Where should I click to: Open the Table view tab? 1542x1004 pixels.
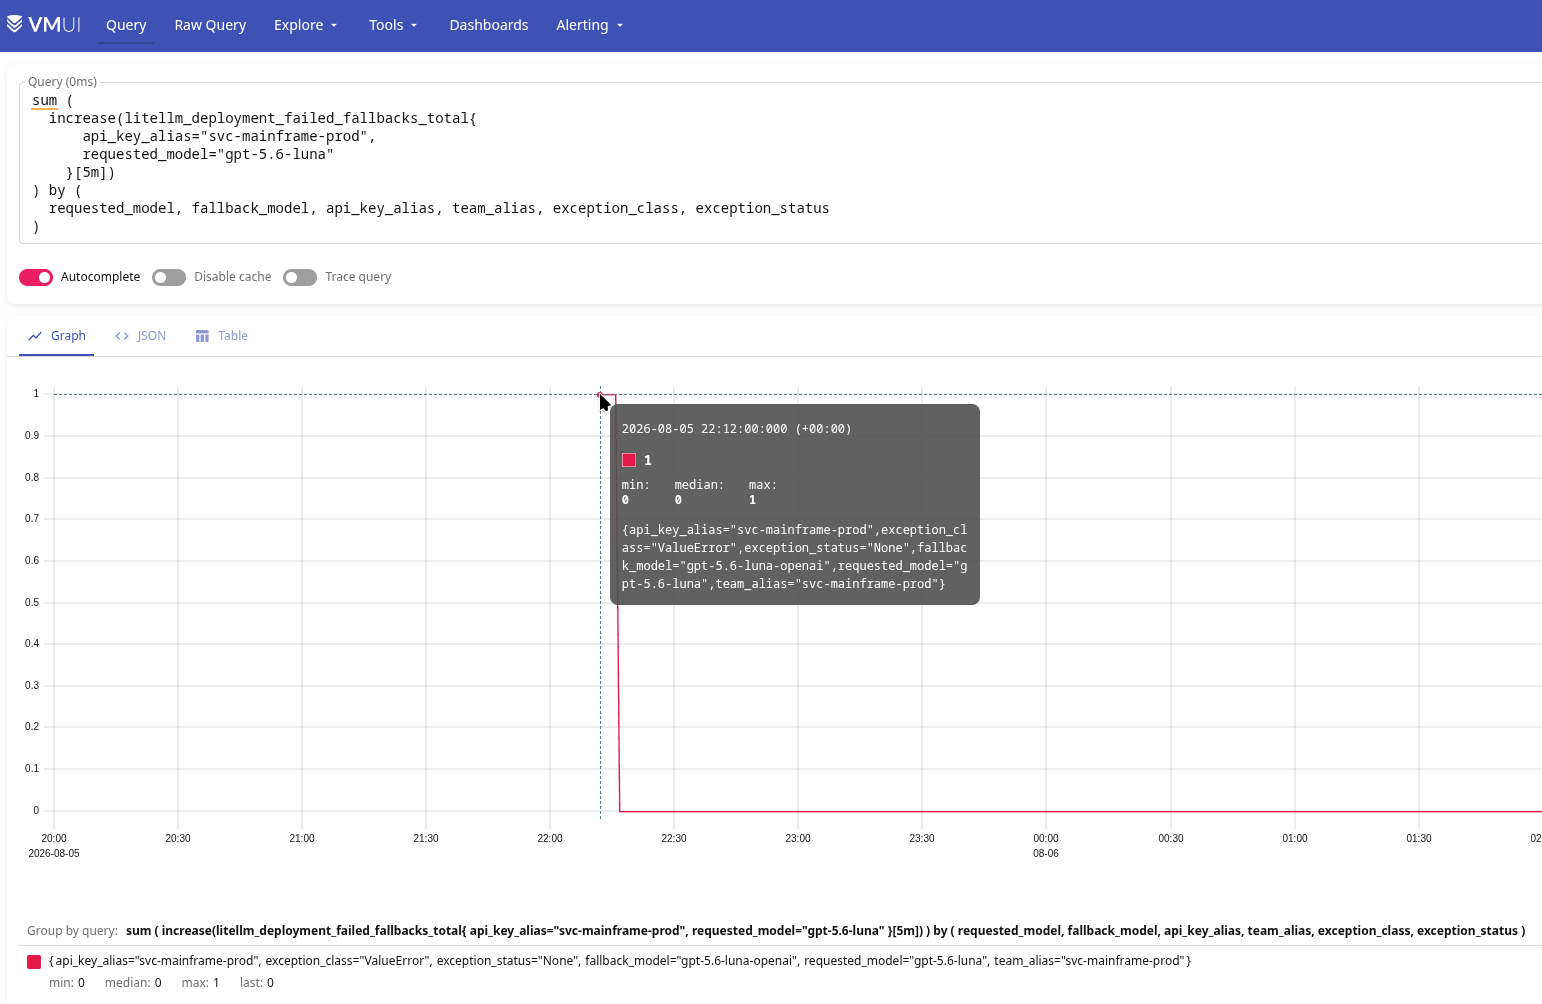pos(222,336)
